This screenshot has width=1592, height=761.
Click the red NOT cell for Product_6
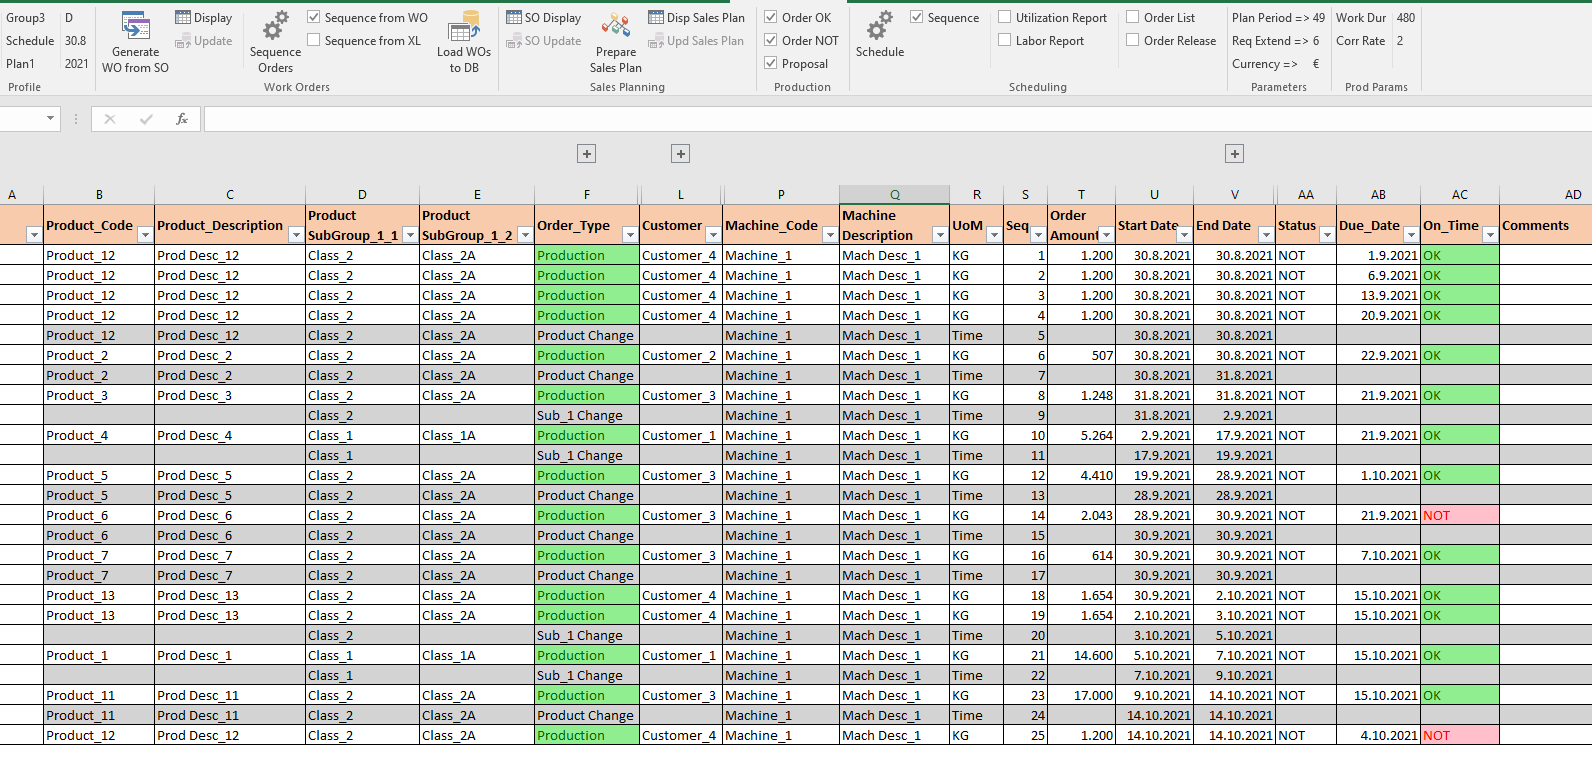(x=1460, y=515)
